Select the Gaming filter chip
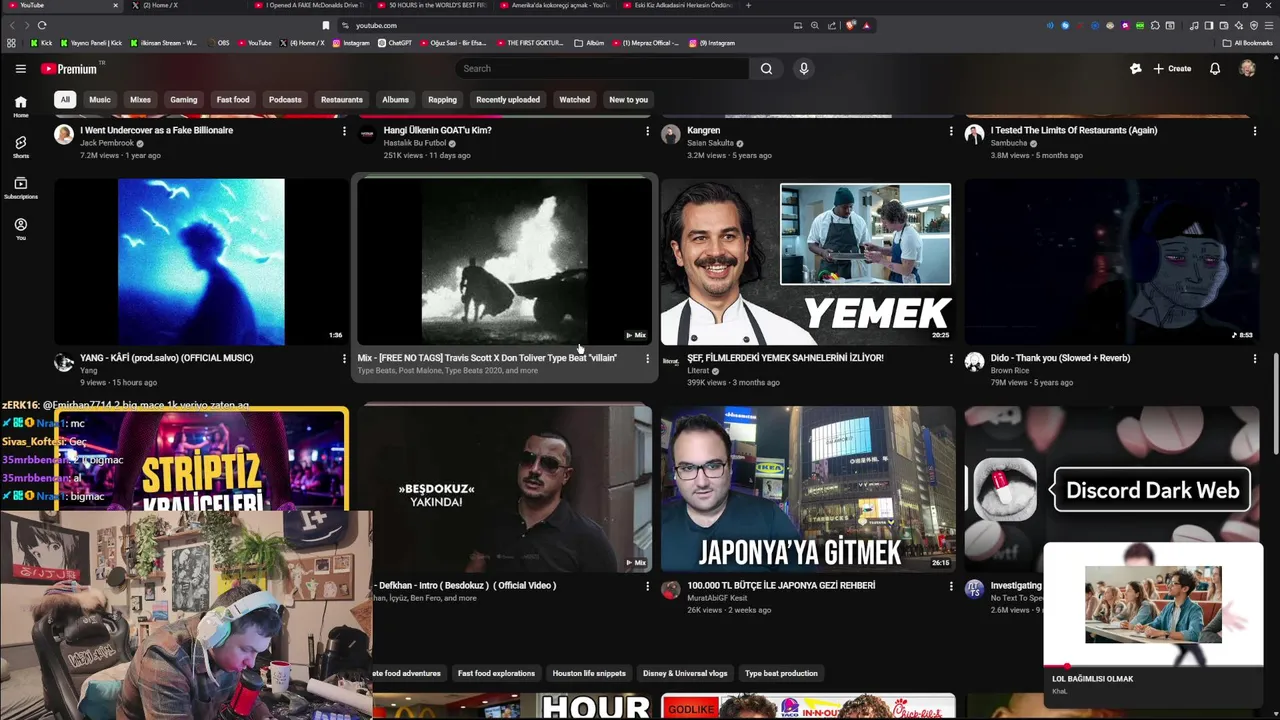1280x720 pixels. click(184, 100)
